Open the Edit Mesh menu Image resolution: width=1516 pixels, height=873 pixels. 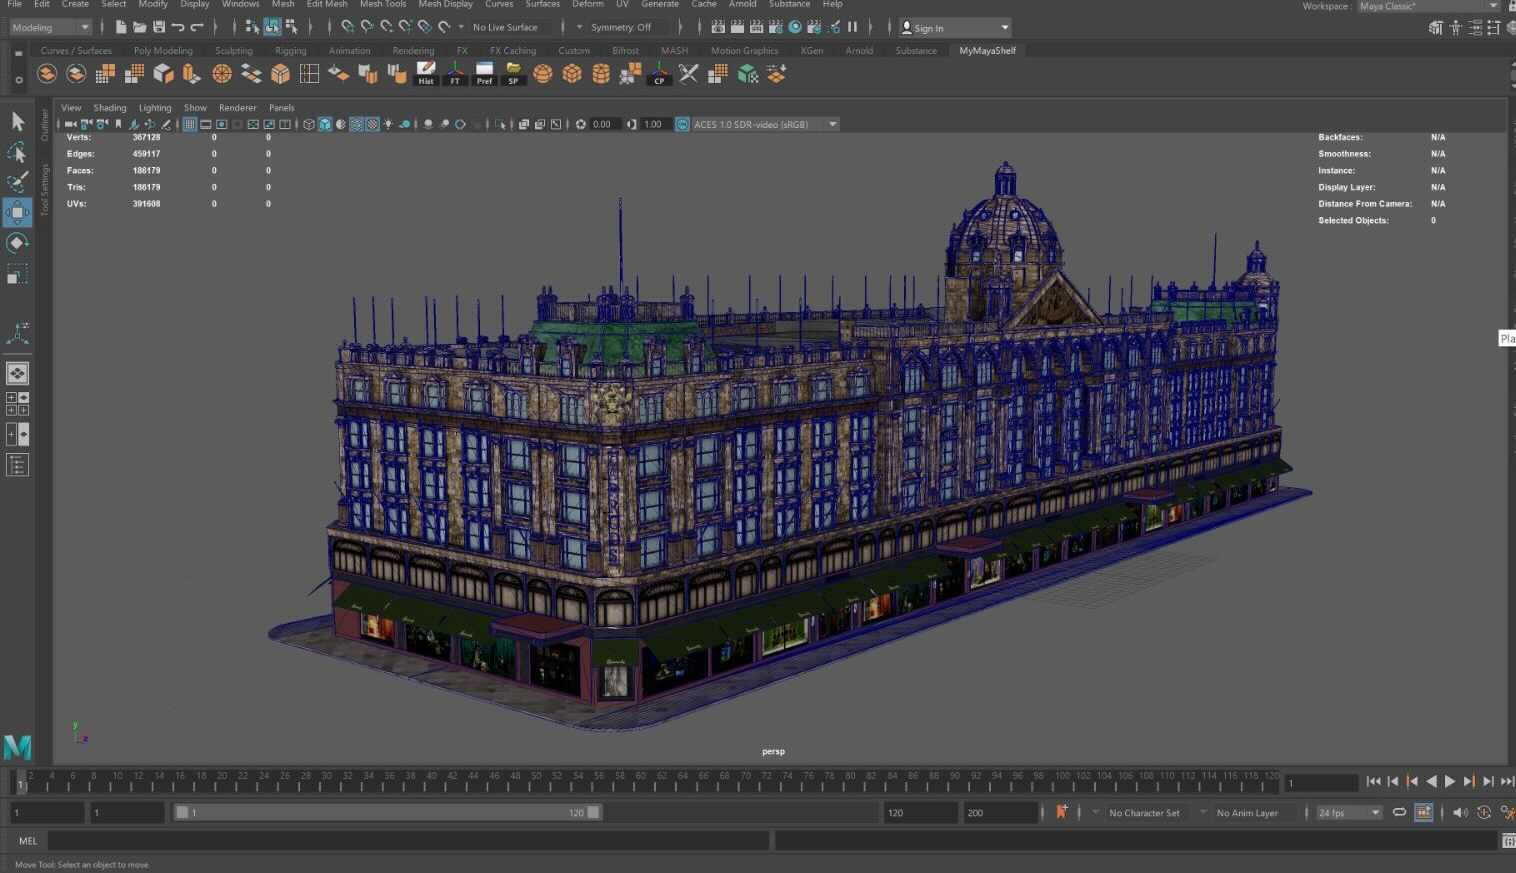[x=327, y=4]
